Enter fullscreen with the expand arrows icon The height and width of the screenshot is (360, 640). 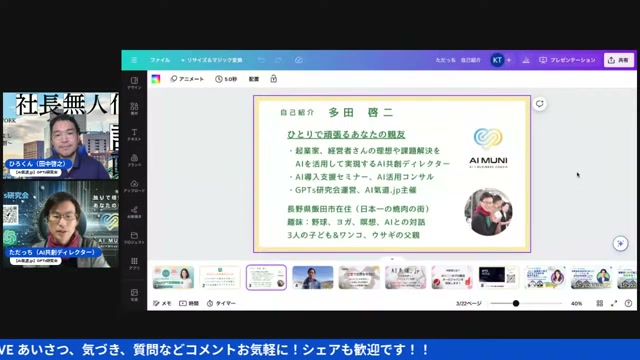[x=614, y=303]
